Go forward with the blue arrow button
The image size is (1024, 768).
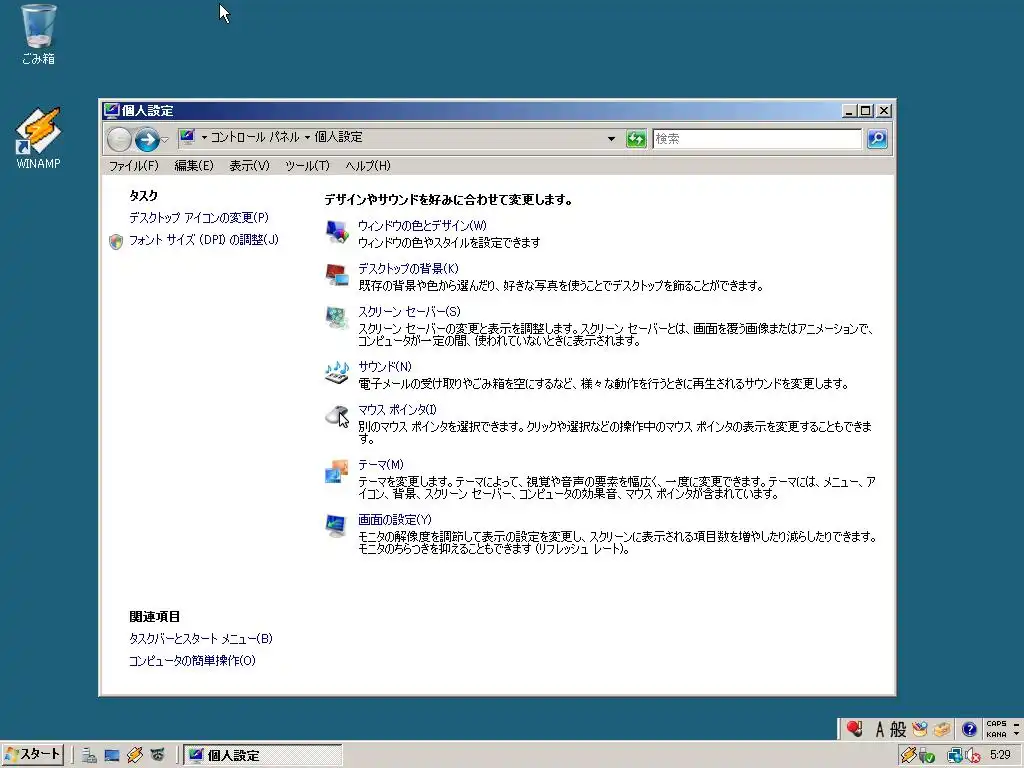(147, 138)
